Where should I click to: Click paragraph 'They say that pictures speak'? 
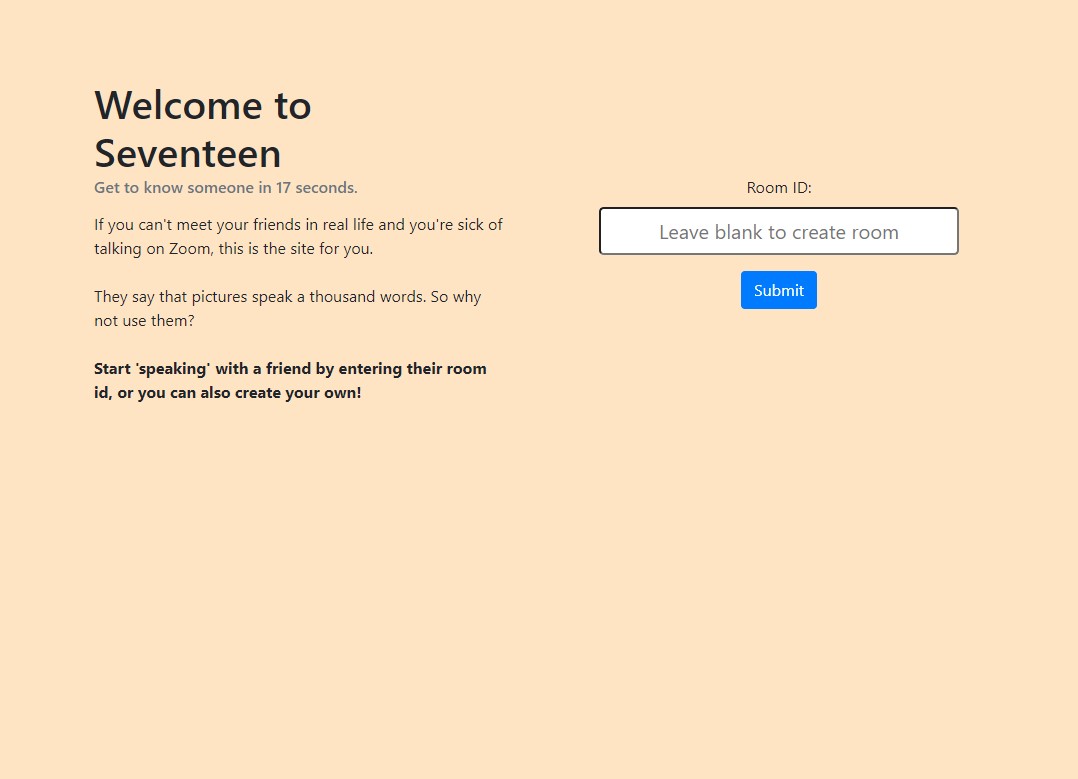click(x=287, y=309)
